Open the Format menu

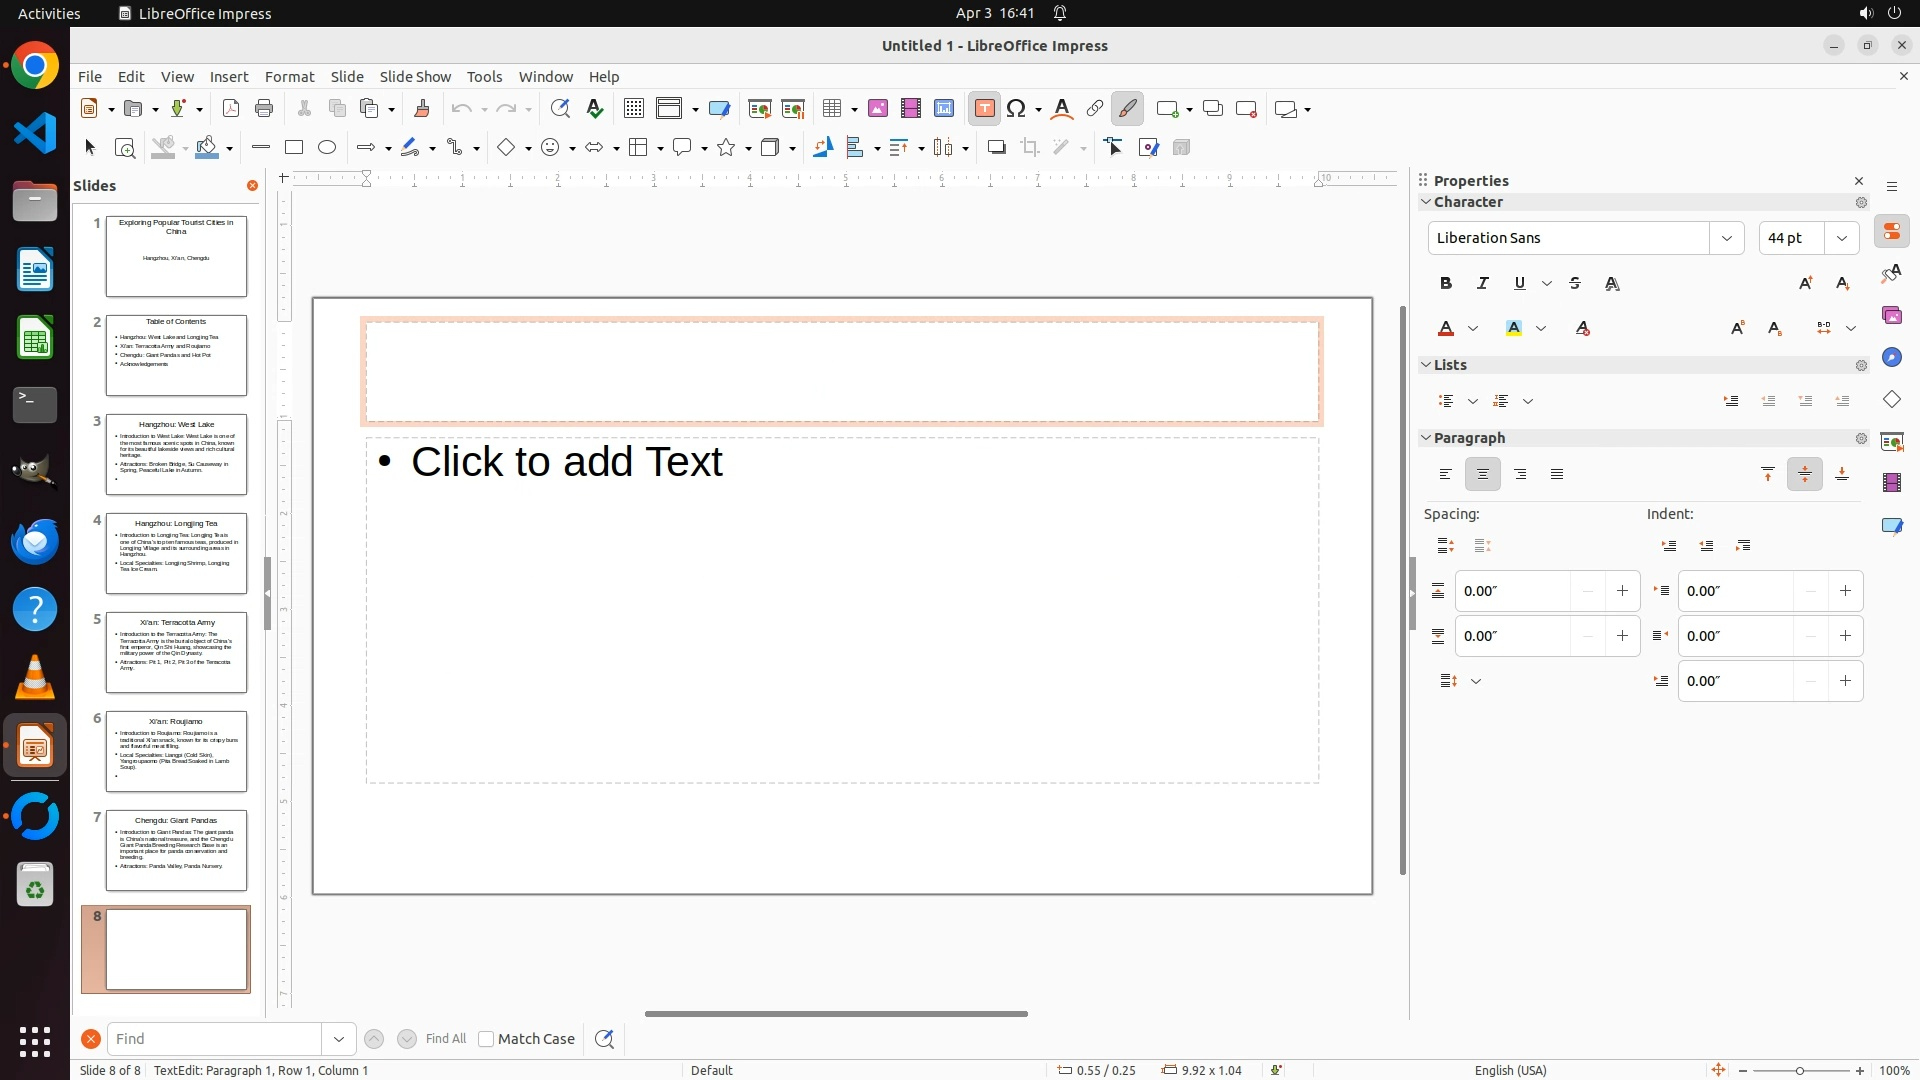289,77
